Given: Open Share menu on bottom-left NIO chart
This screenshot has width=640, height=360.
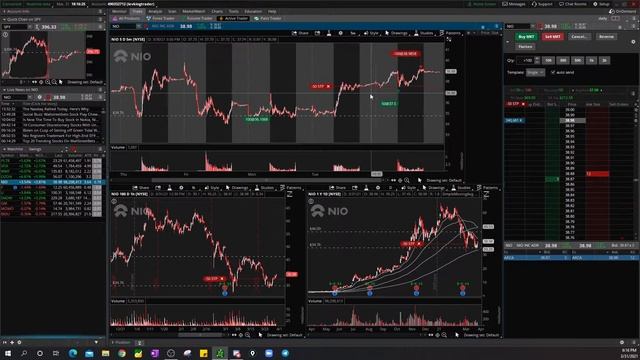Looking at the screenshot, I should tap(141, 188).
